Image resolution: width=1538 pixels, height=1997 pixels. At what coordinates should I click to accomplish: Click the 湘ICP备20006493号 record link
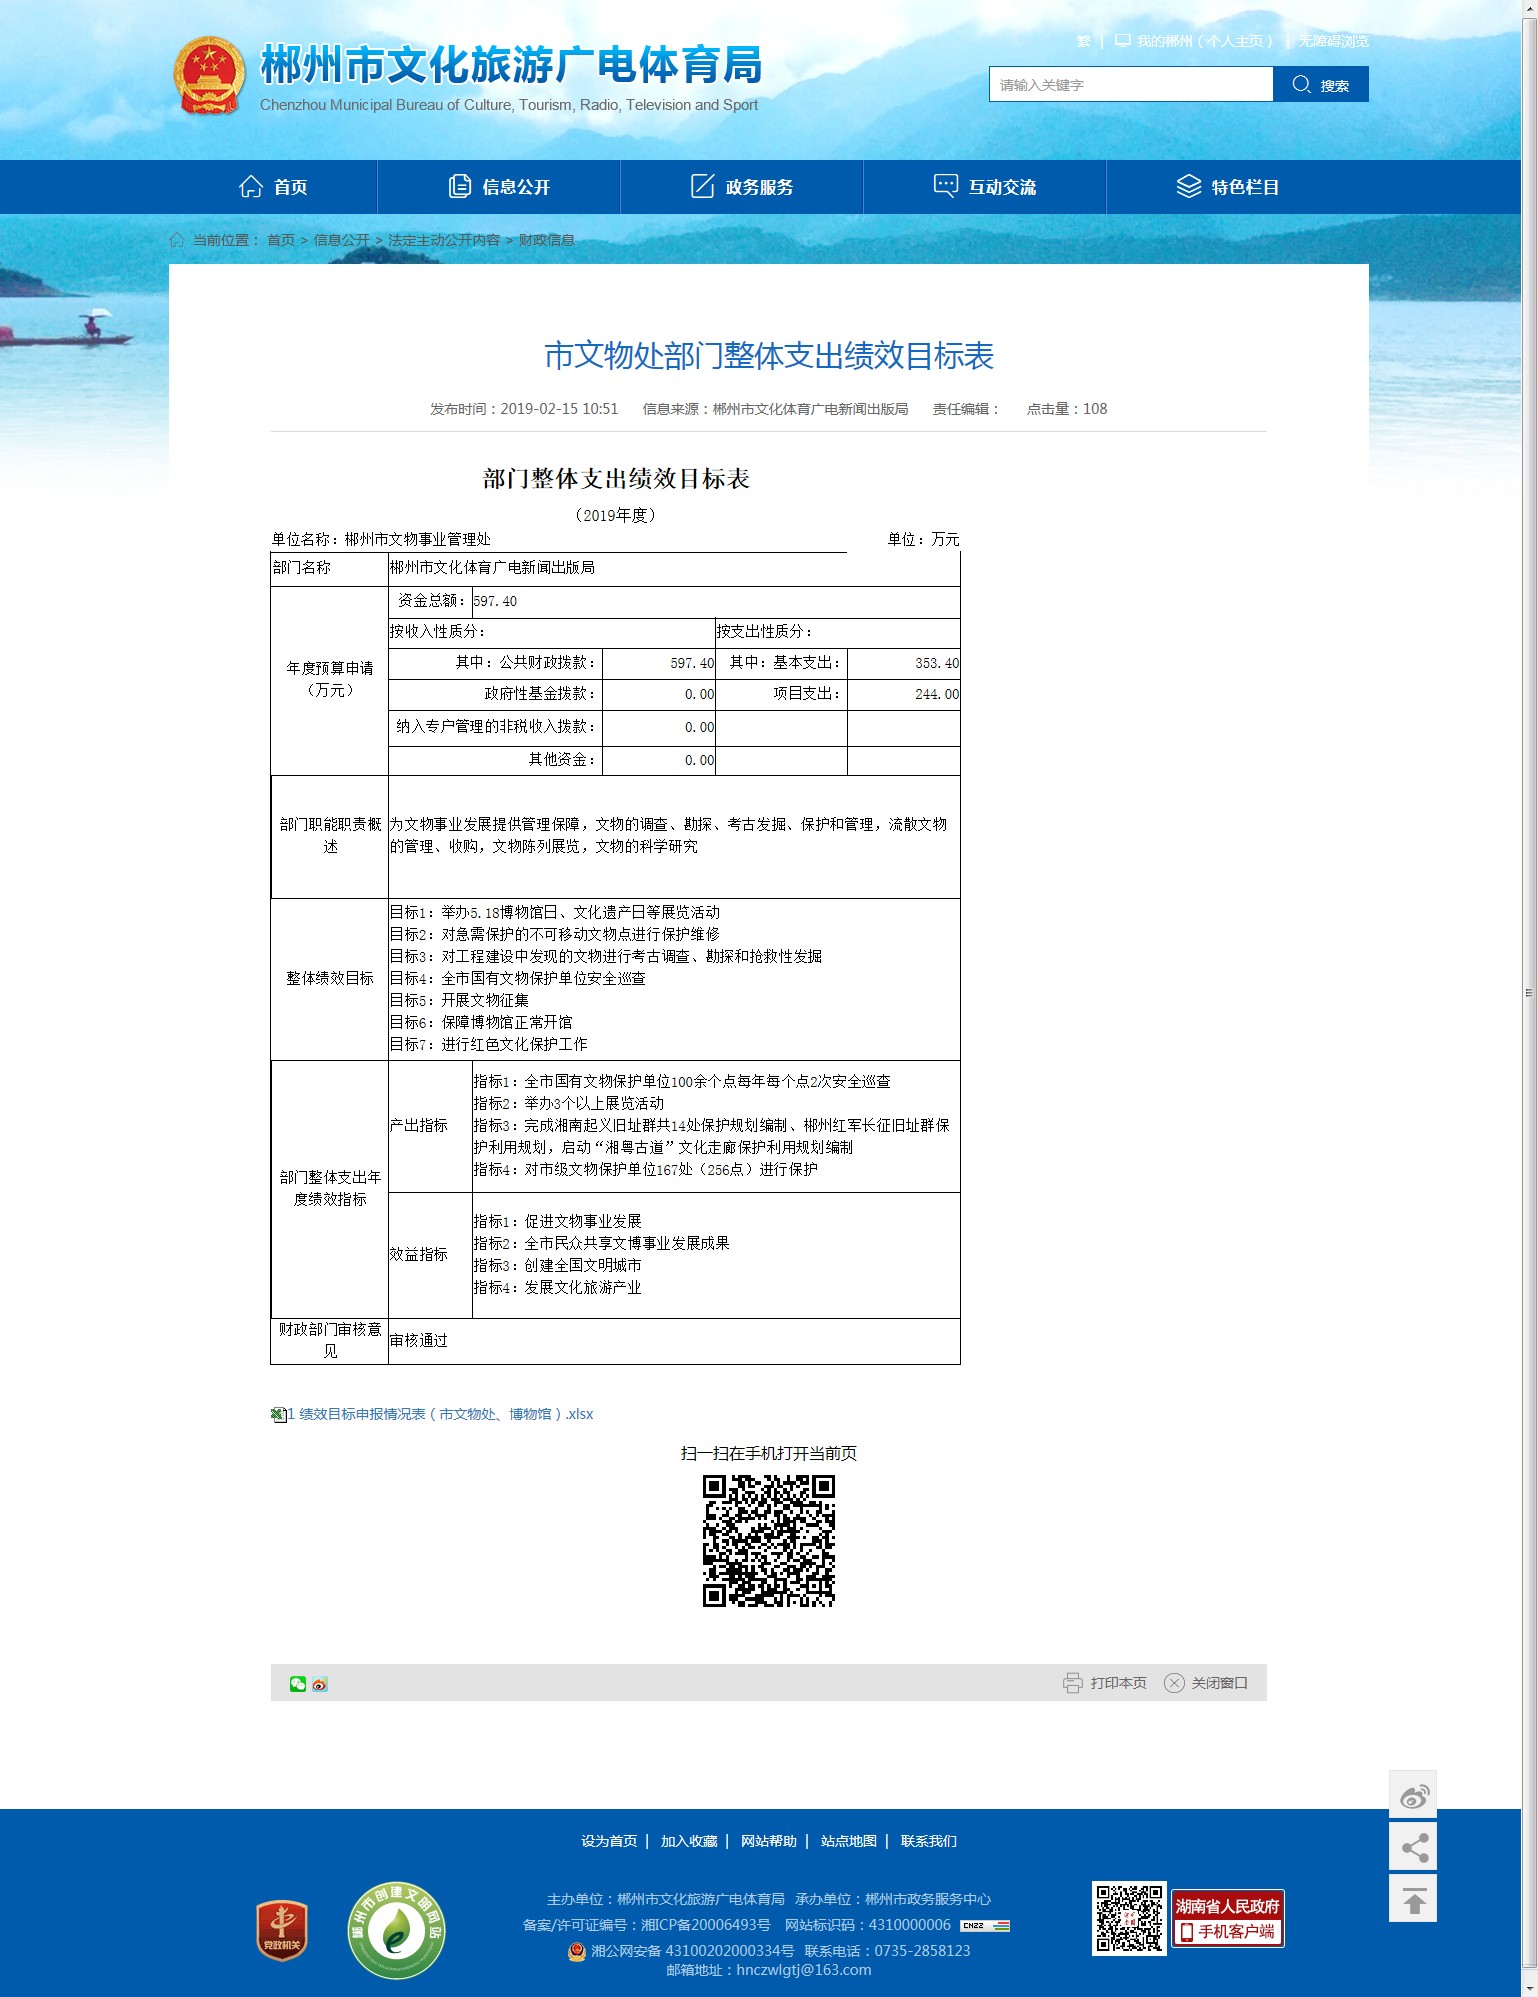click(x=705, y=1925)
